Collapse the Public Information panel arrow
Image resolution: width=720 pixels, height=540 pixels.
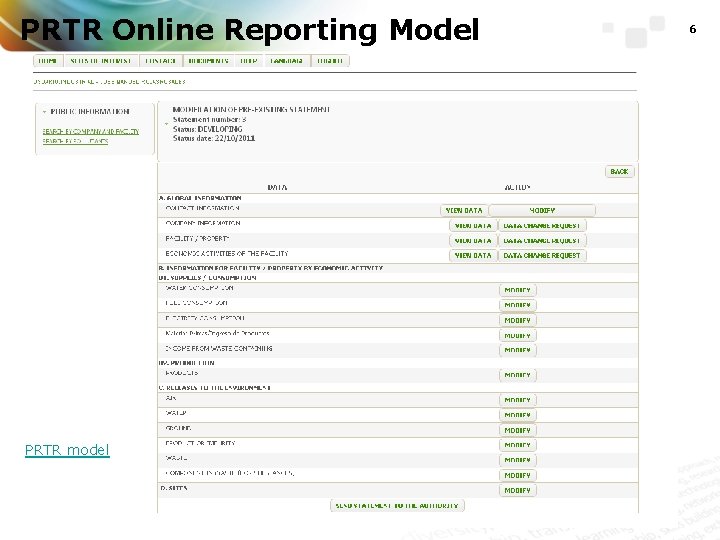45,112
